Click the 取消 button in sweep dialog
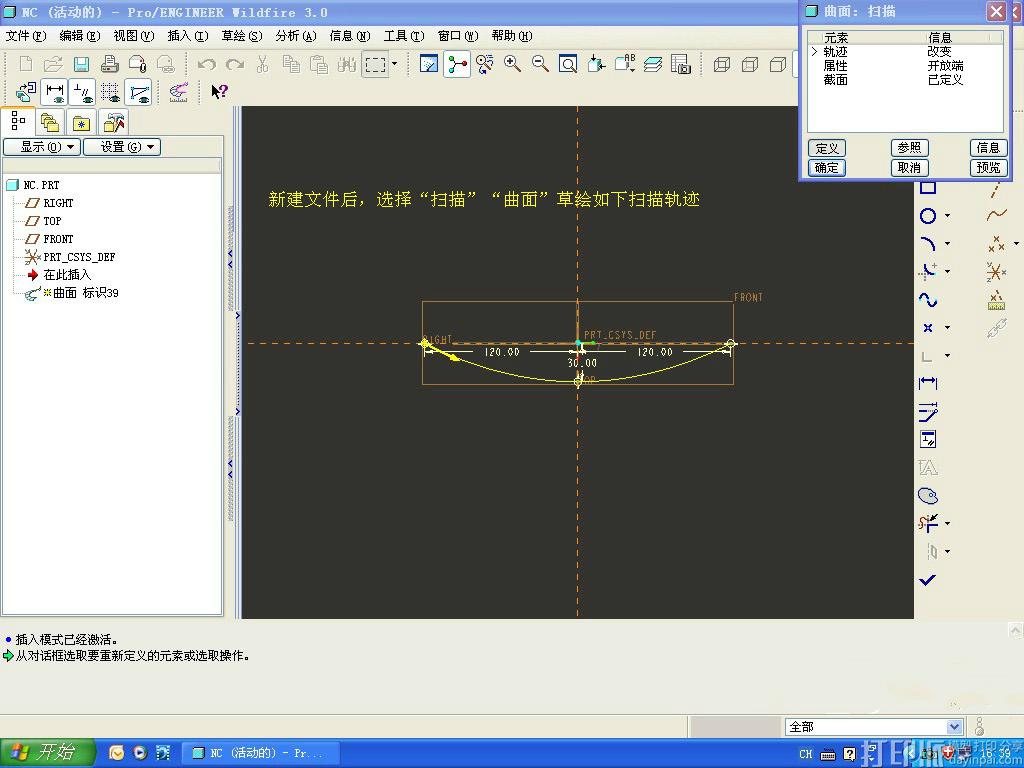The image size is (1024, 768). tap(909, 168)
